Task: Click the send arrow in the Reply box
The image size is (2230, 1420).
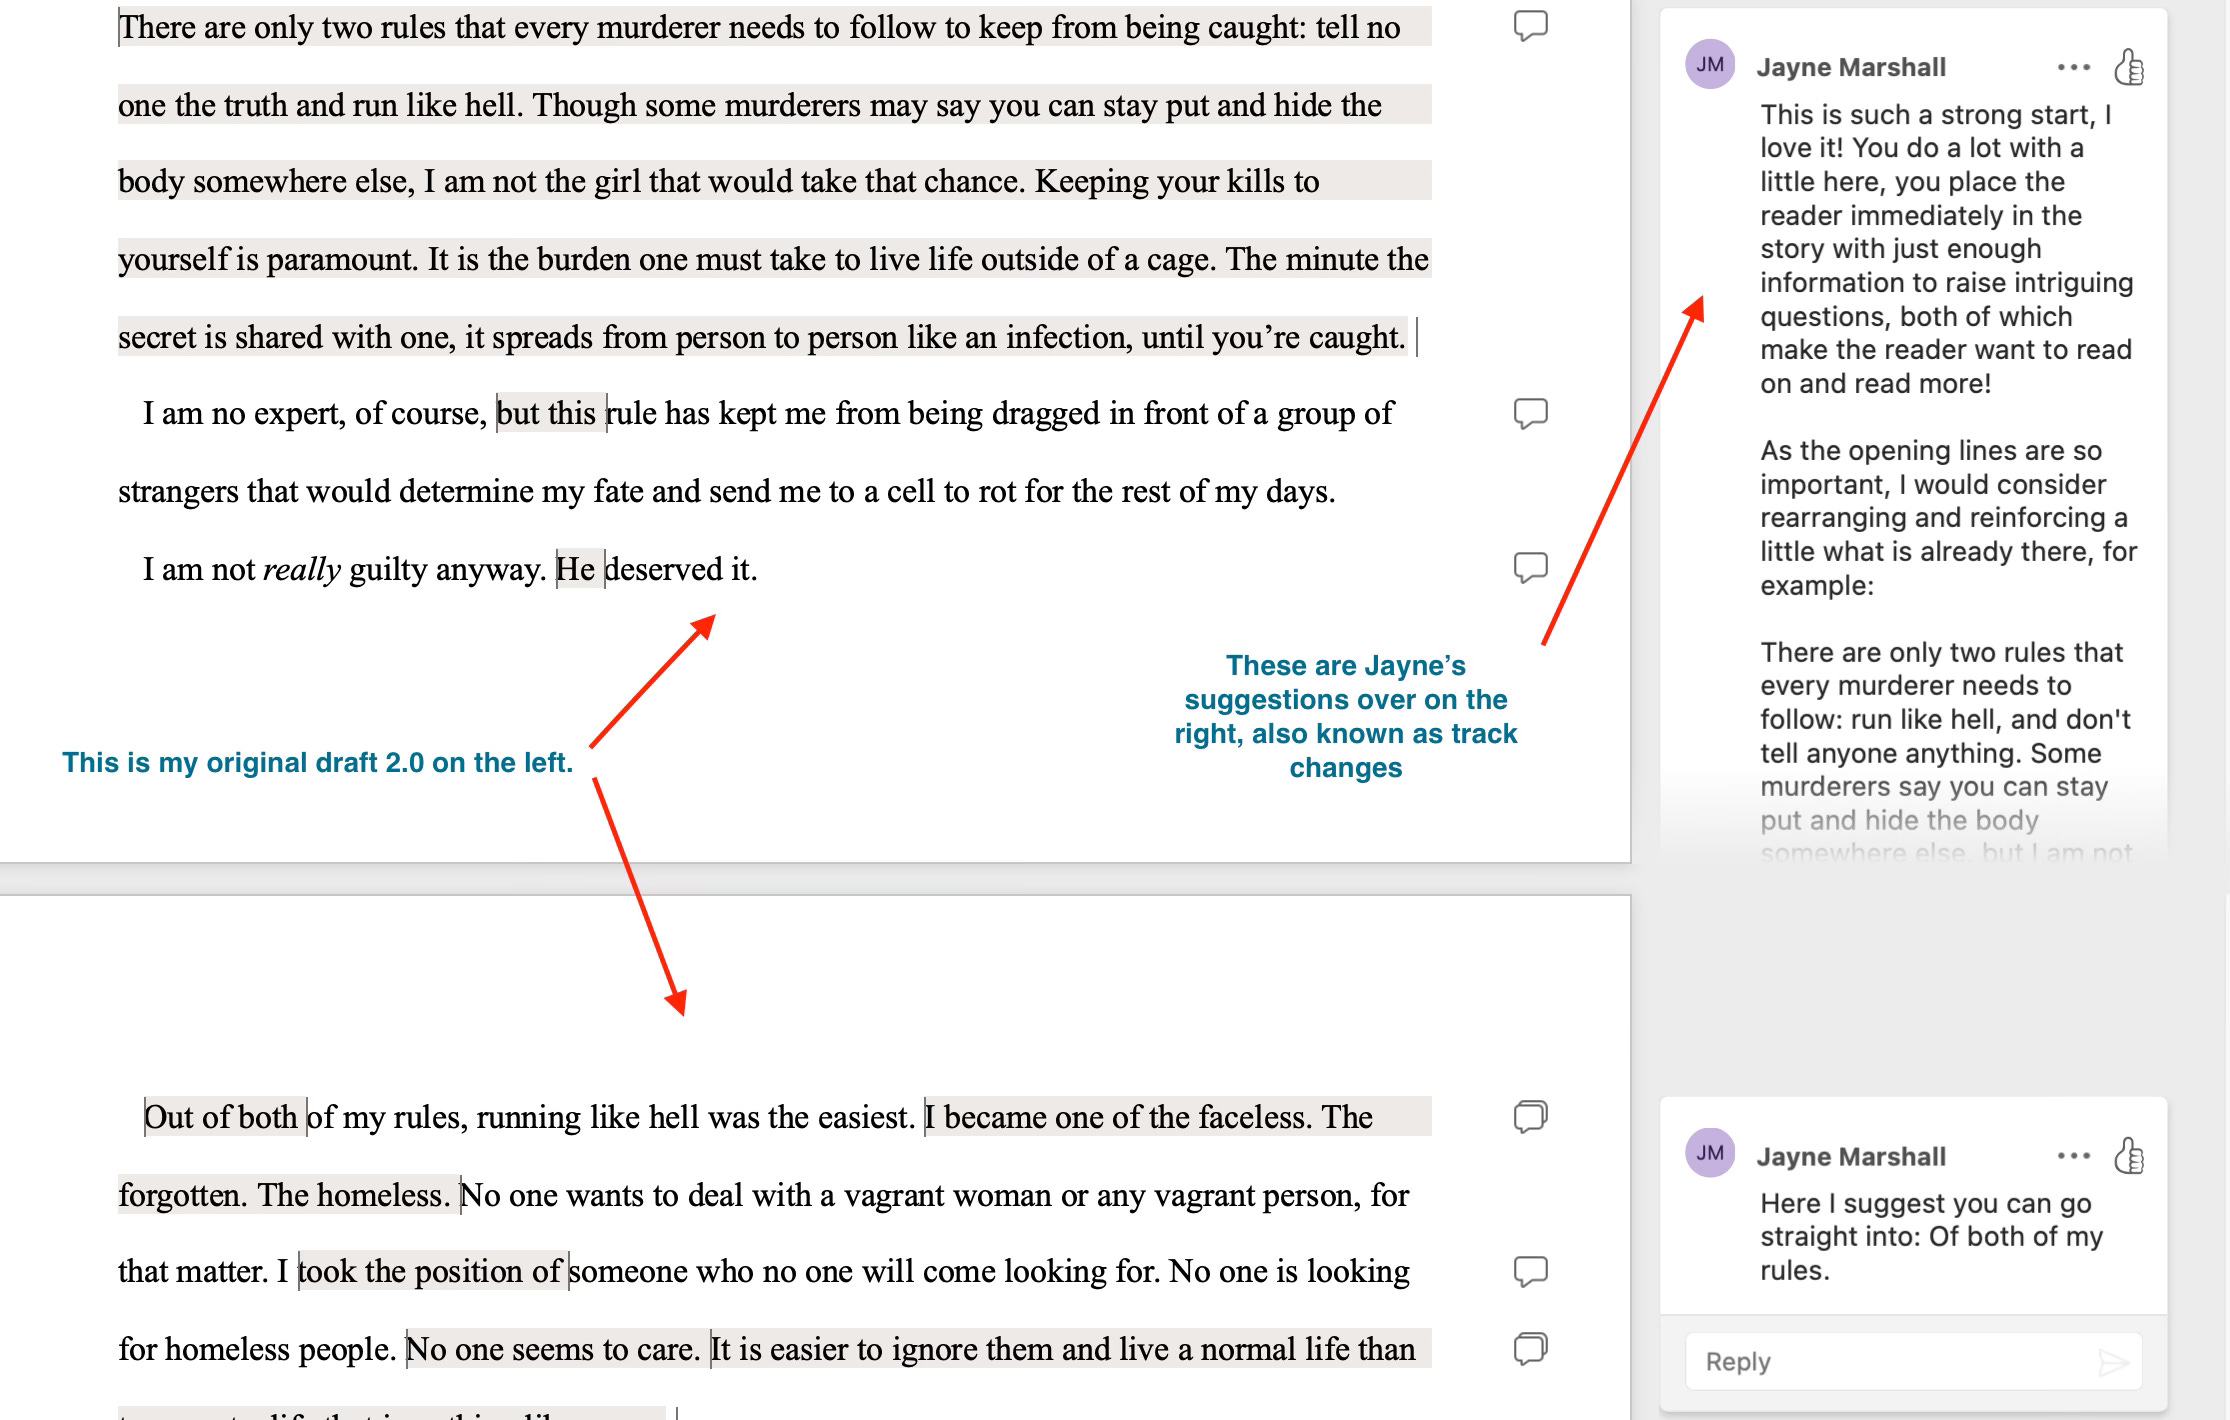Action: pos(2112,1361)
